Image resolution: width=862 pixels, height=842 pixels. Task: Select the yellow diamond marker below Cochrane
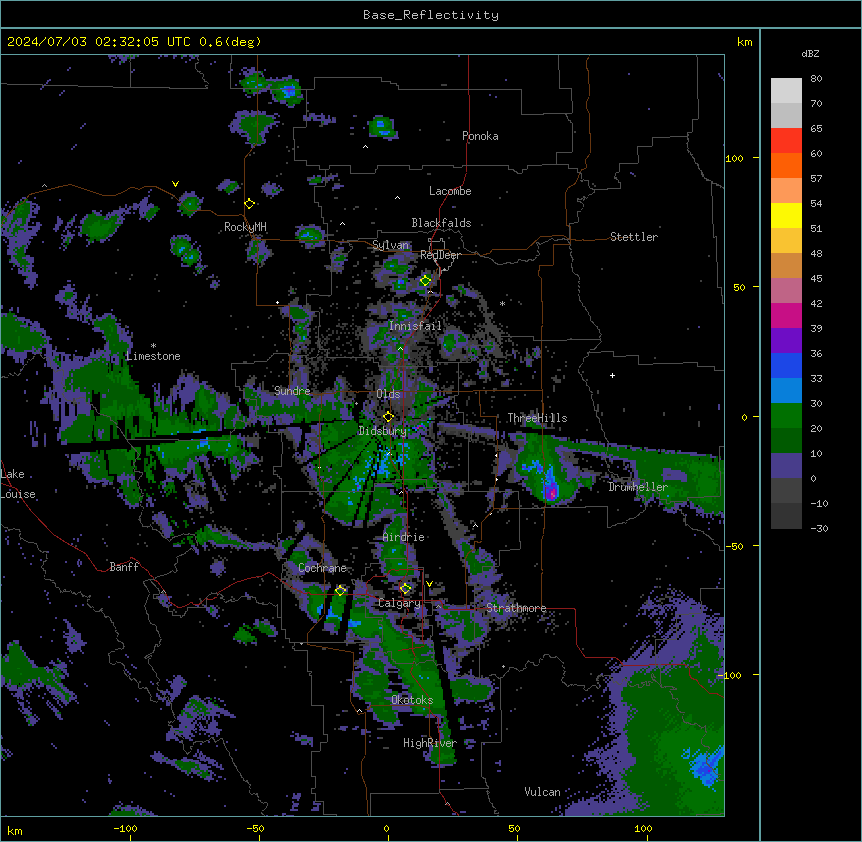[x=340, y=591]
